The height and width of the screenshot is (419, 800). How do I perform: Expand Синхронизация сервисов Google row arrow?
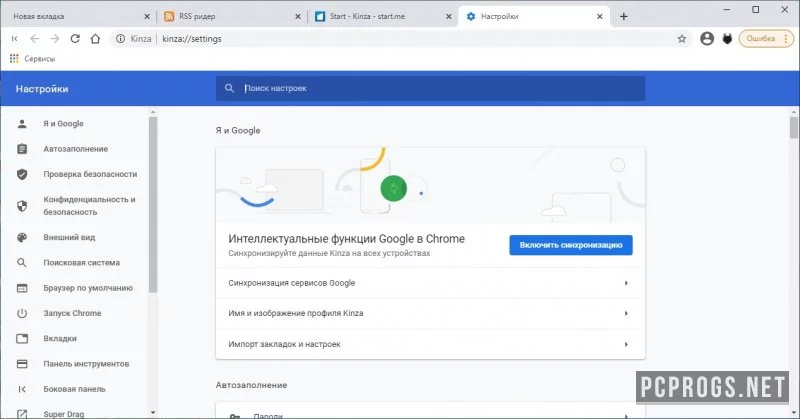click(x=626, y=283)
